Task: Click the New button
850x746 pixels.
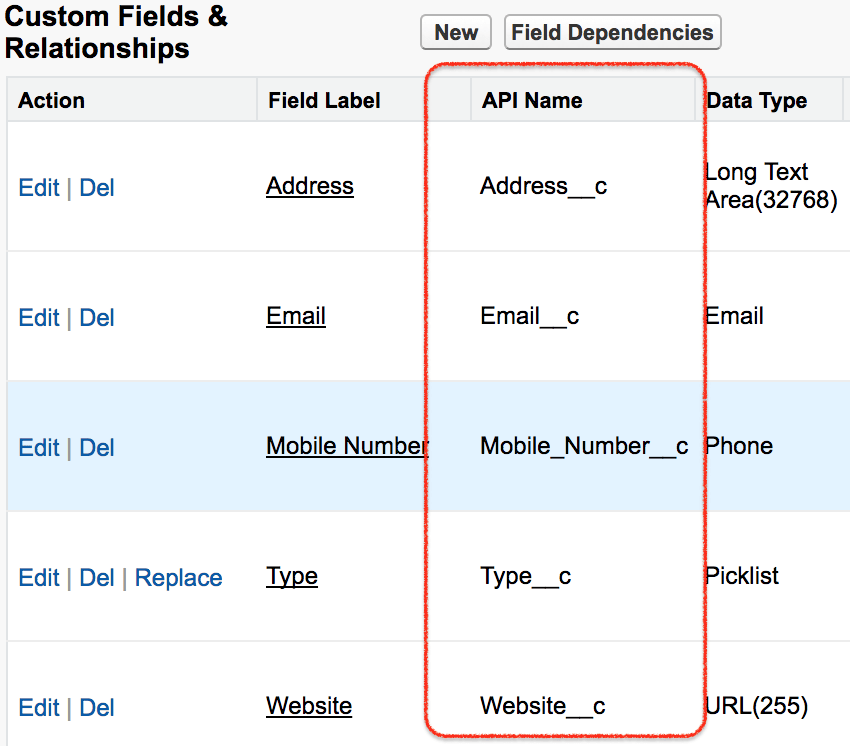Action: pyautogui.click(x=455, y=32)
